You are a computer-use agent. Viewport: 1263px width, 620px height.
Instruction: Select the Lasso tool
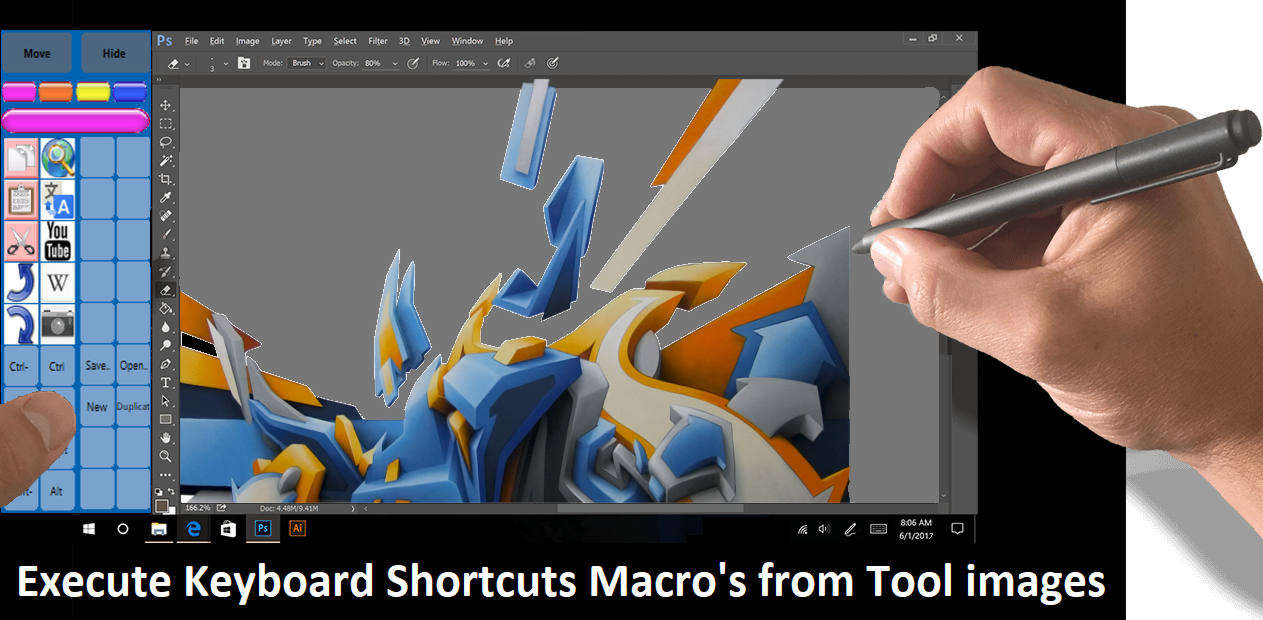pos(166,142)
